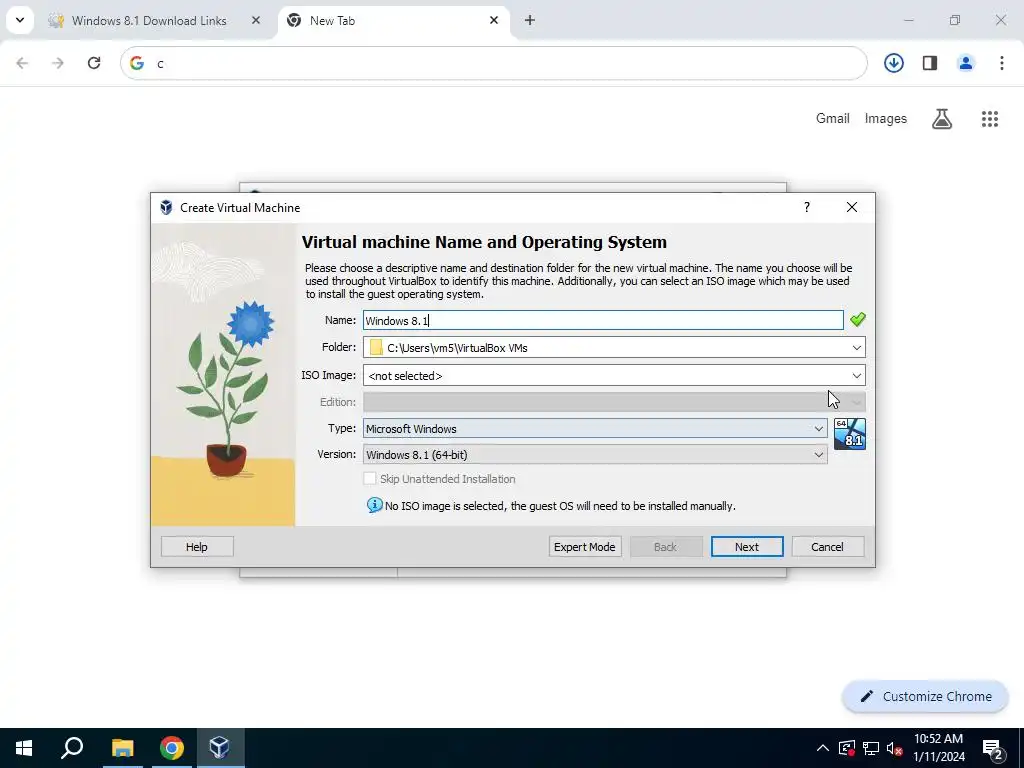The height and width of the screenshot is (768, 1024).
Task: Click the Help button
Action: point(197,547)
